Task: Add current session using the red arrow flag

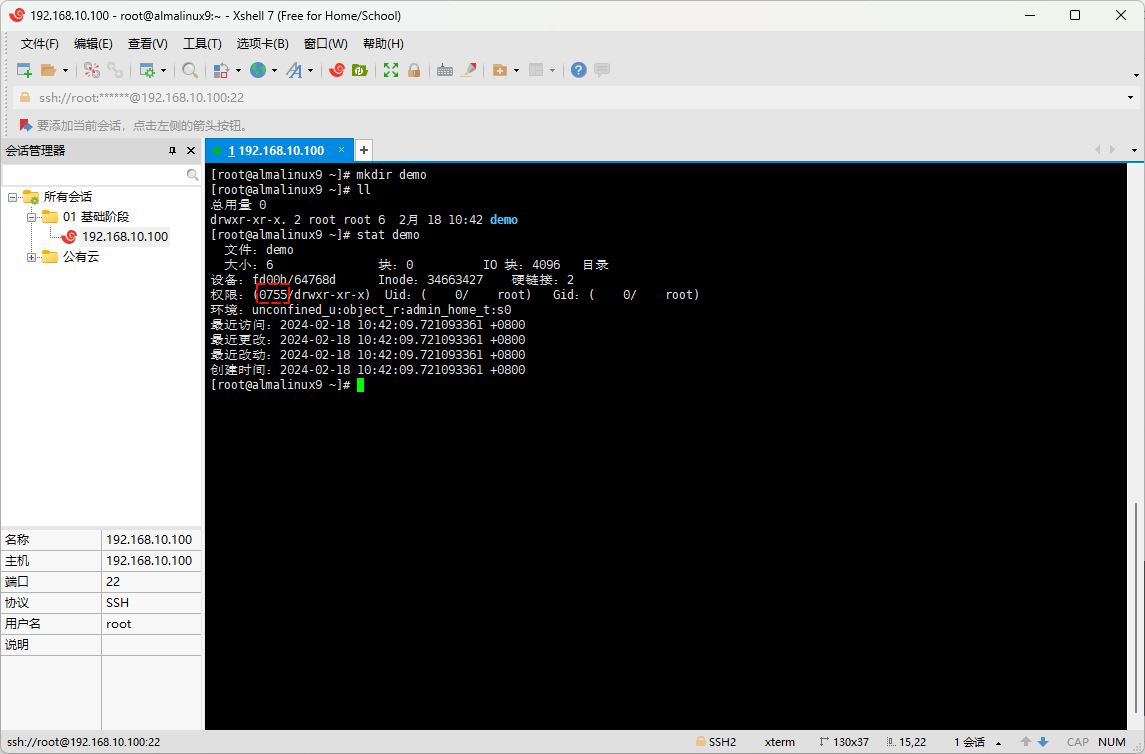Action: click(26, 126)
